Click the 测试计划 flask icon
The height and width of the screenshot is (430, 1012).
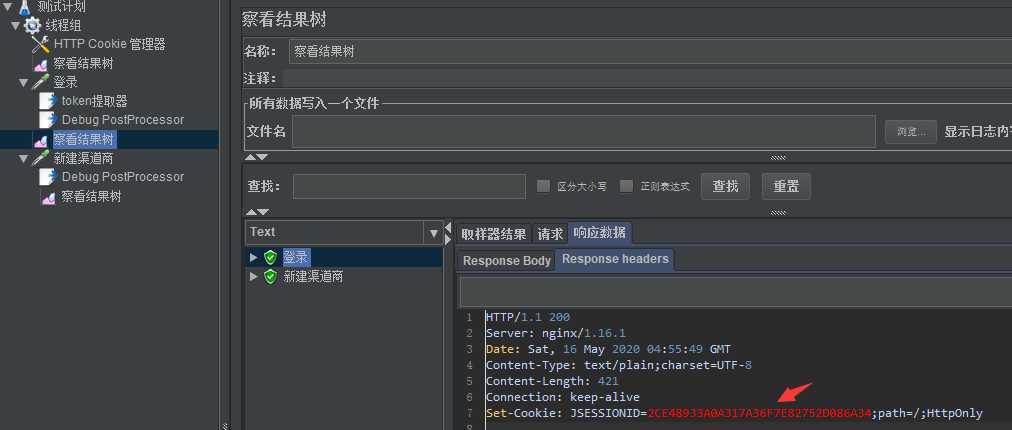[25, 8]
